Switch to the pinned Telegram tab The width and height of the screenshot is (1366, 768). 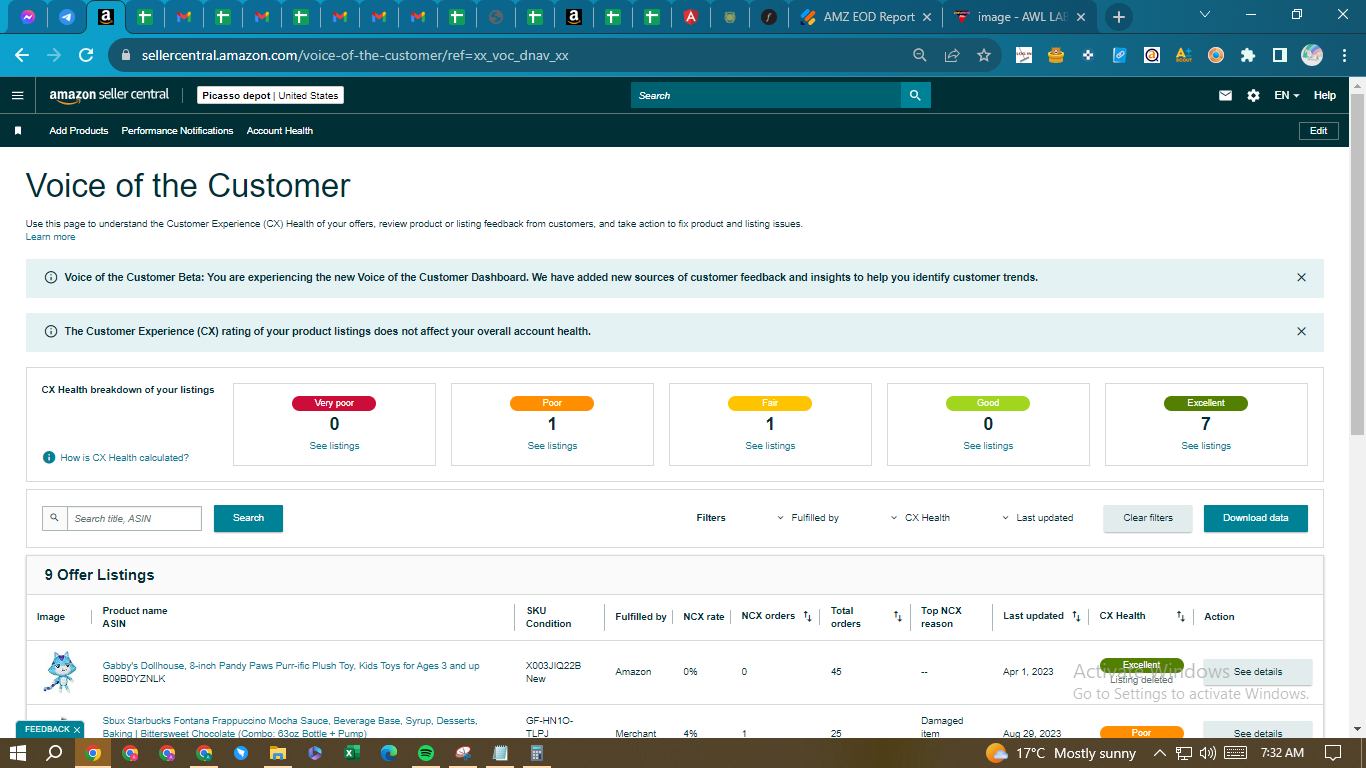click(66, 17)
